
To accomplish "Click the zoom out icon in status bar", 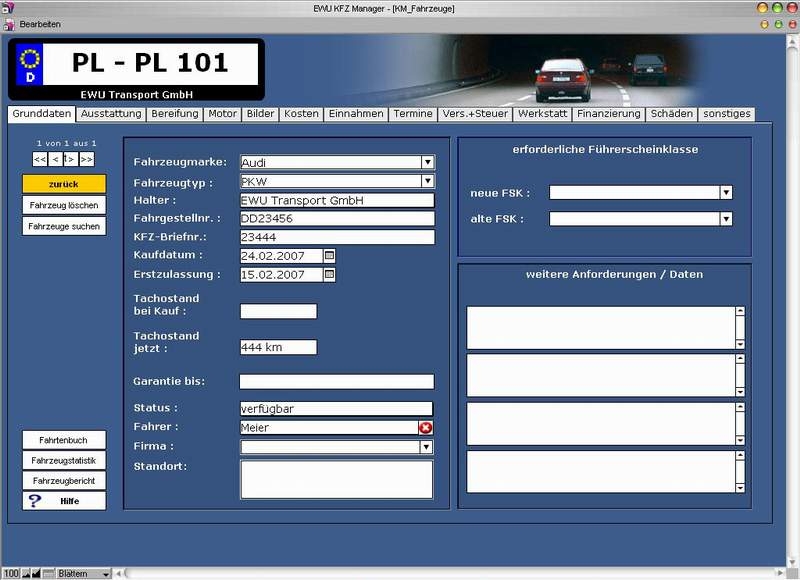I will pyautogui.click(x=26, y=574).
